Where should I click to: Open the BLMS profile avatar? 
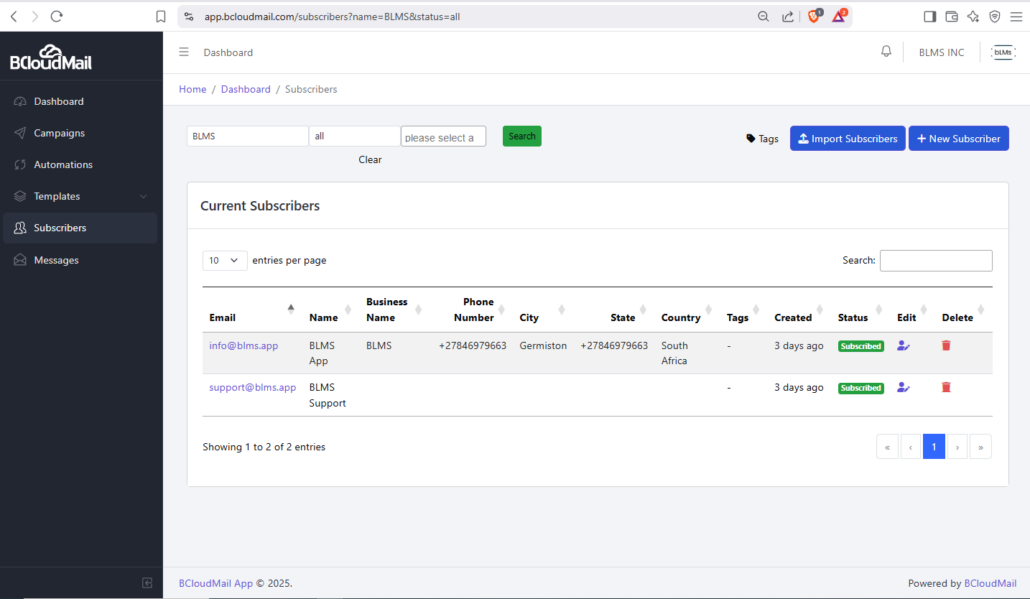click(x=1003, y=53)
